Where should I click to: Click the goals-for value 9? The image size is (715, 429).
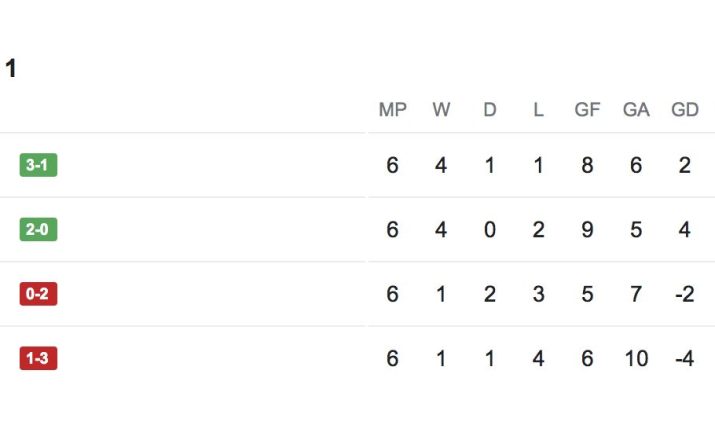click(x=587, y=230)
